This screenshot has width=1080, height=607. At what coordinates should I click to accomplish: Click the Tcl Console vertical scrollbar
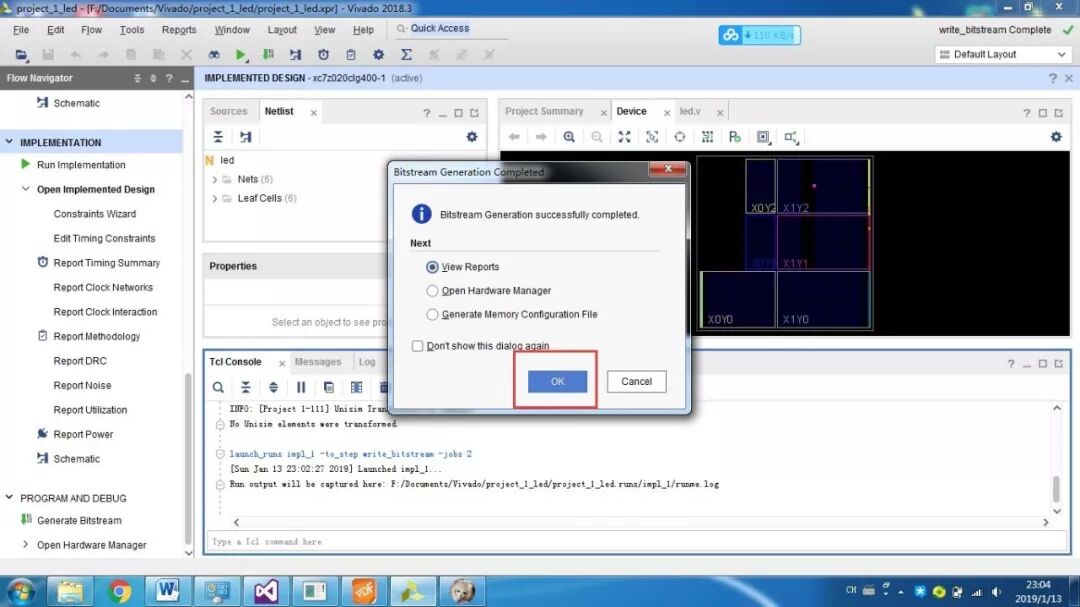(x=1057, y=488)
